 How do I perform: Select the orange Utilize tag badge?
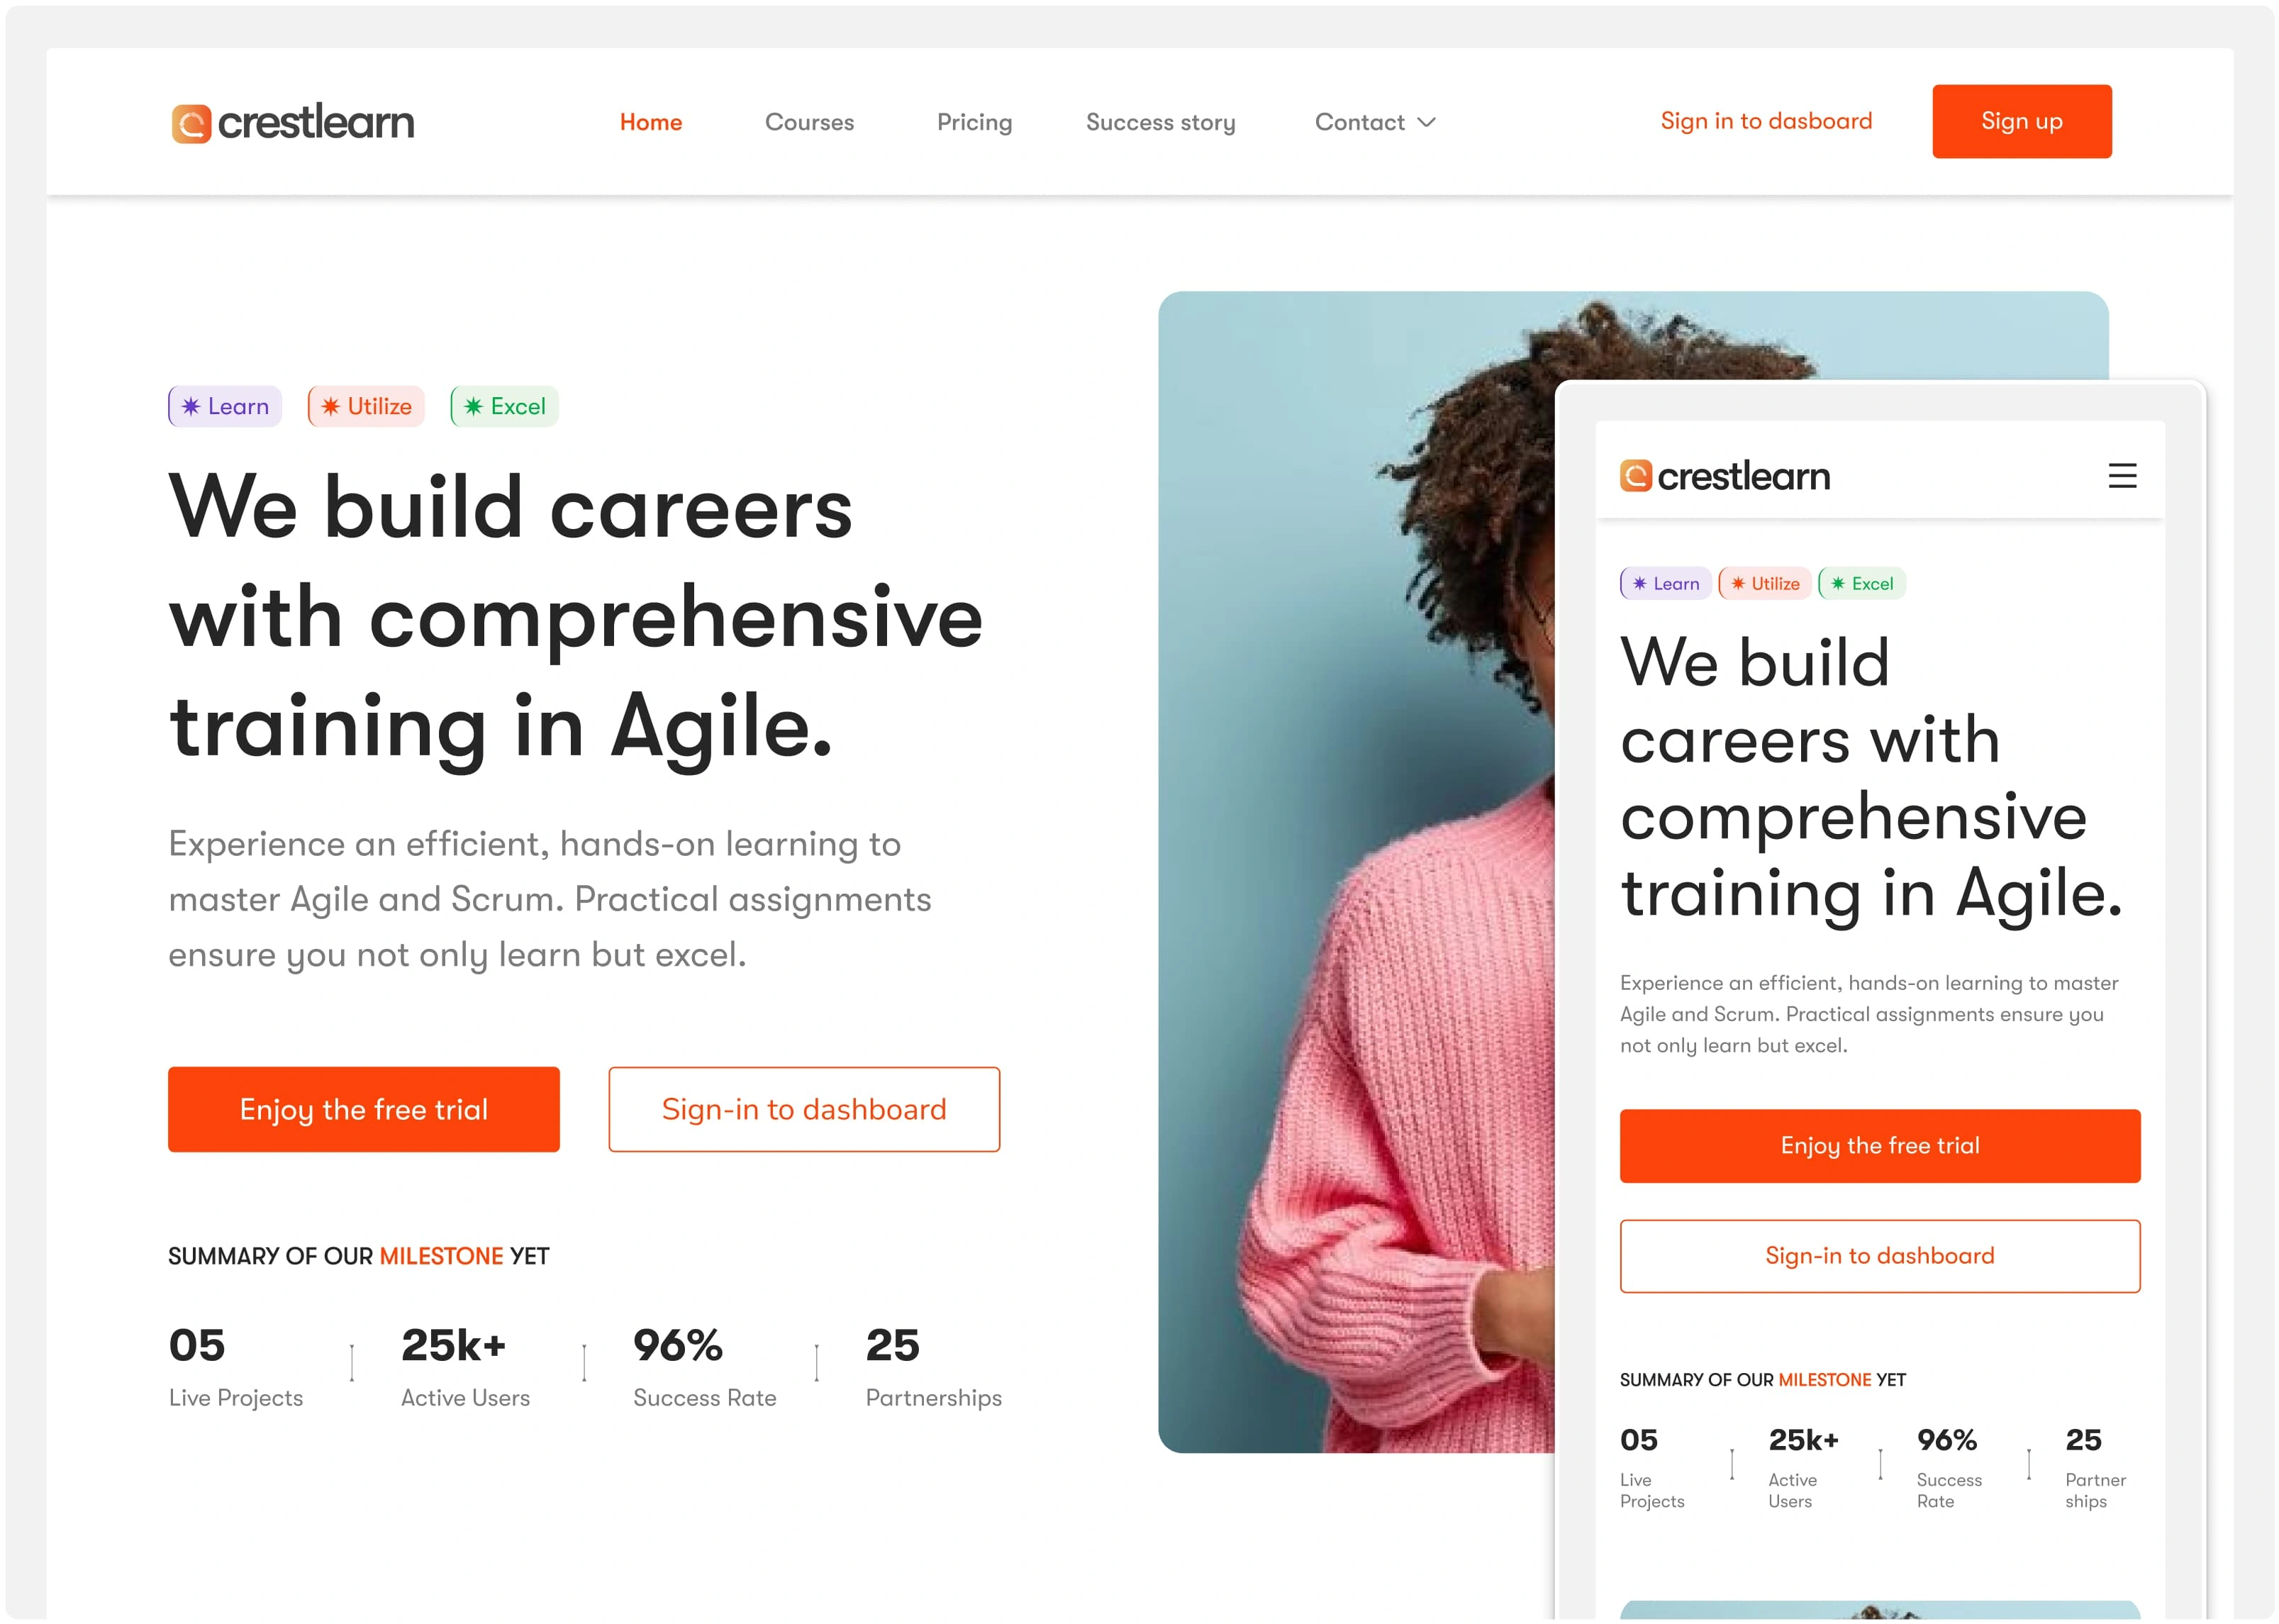coord(366,406)
